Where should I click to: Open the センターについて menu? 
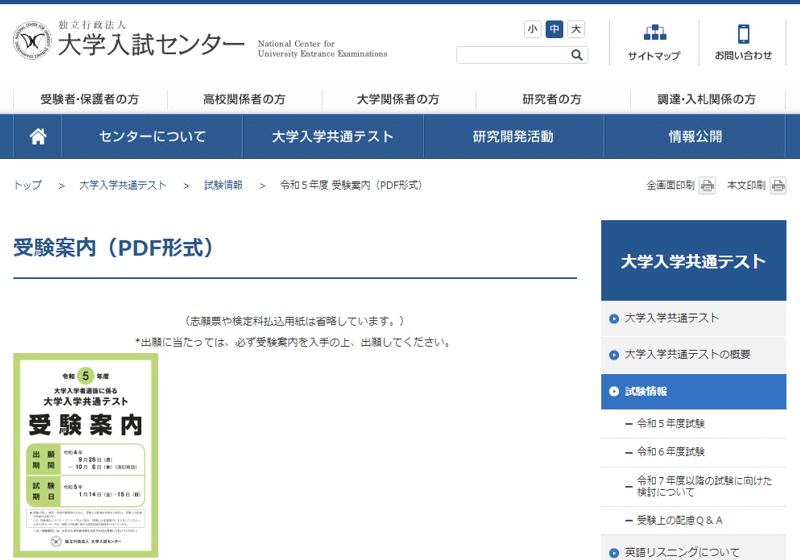pyautogui.click(x=152, y=136)
